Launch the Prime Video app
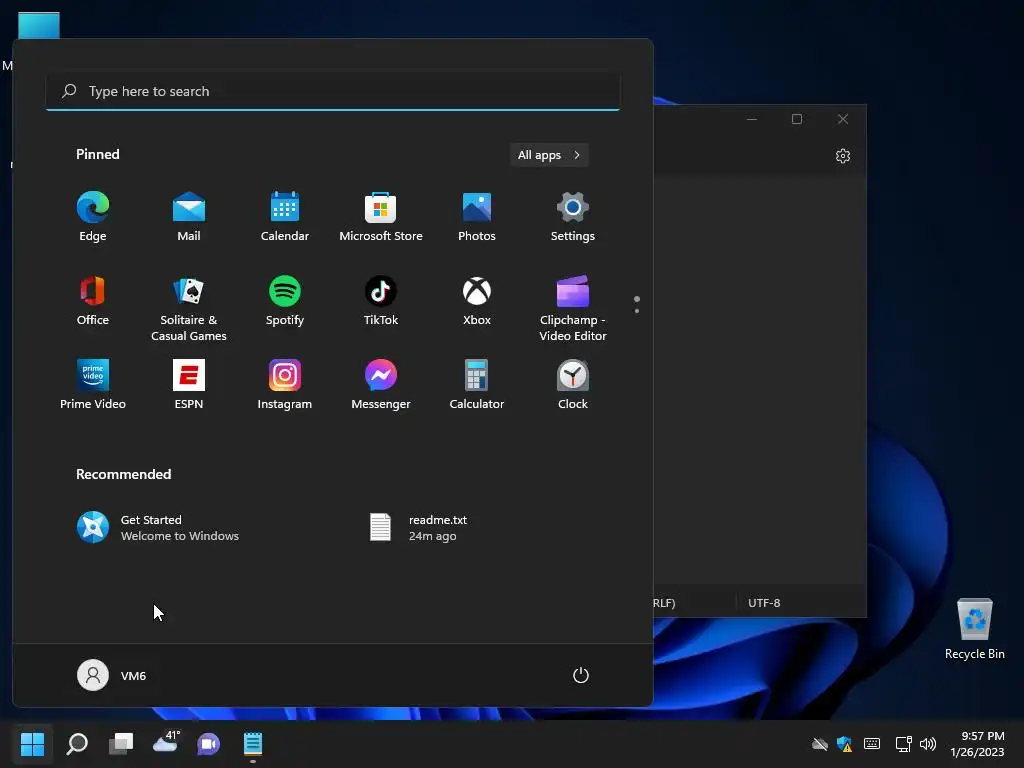1024x768 pixels. coord(93,385)
